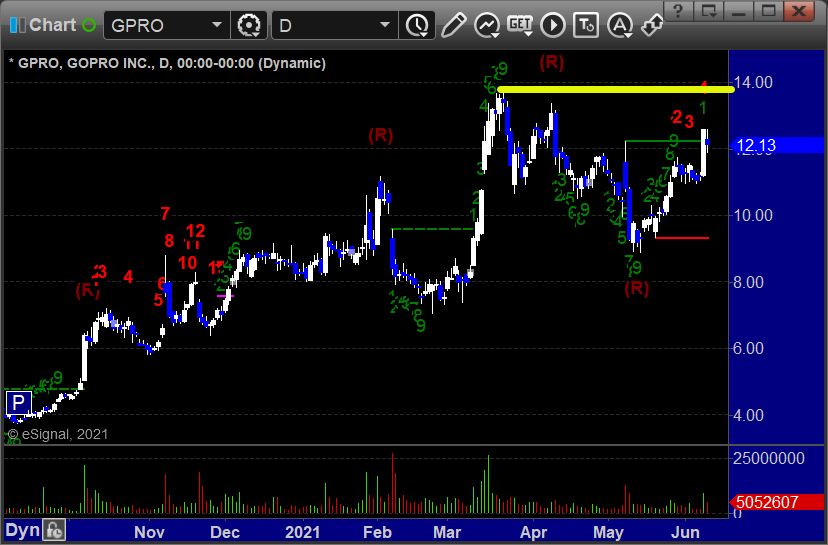Click the Jun date axis label
This screenshot has width=828, height=545.
[x=685, y=532]
